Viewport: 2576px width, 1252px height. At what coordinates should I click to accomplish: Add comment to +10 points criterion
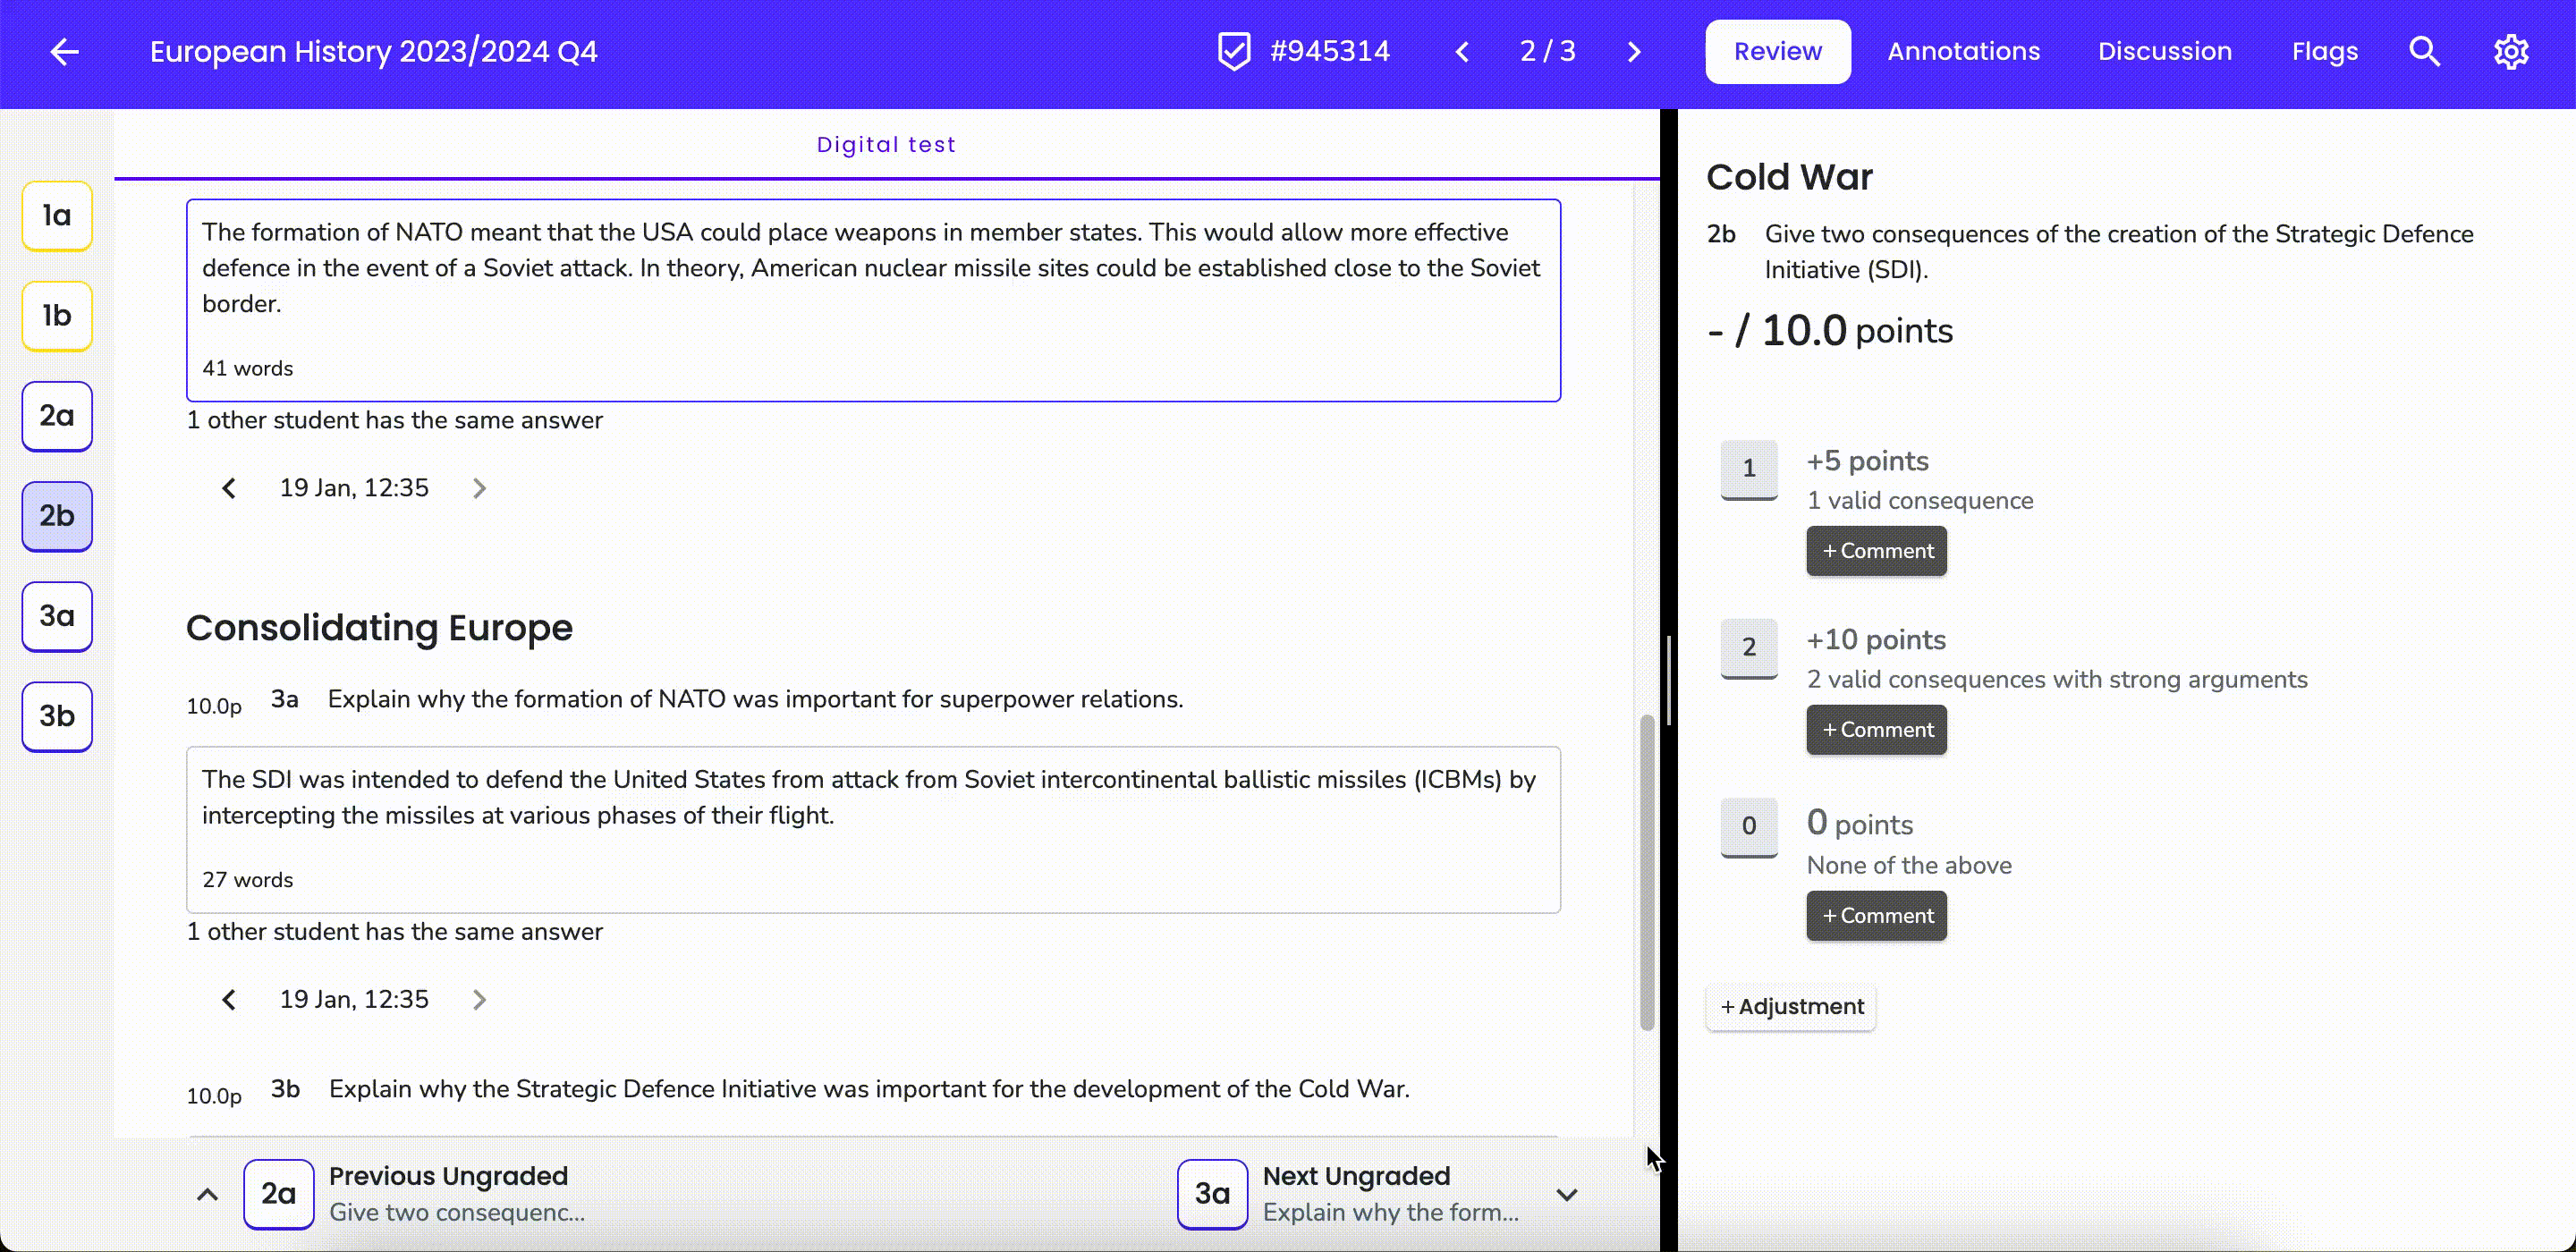click(1876, 730)
